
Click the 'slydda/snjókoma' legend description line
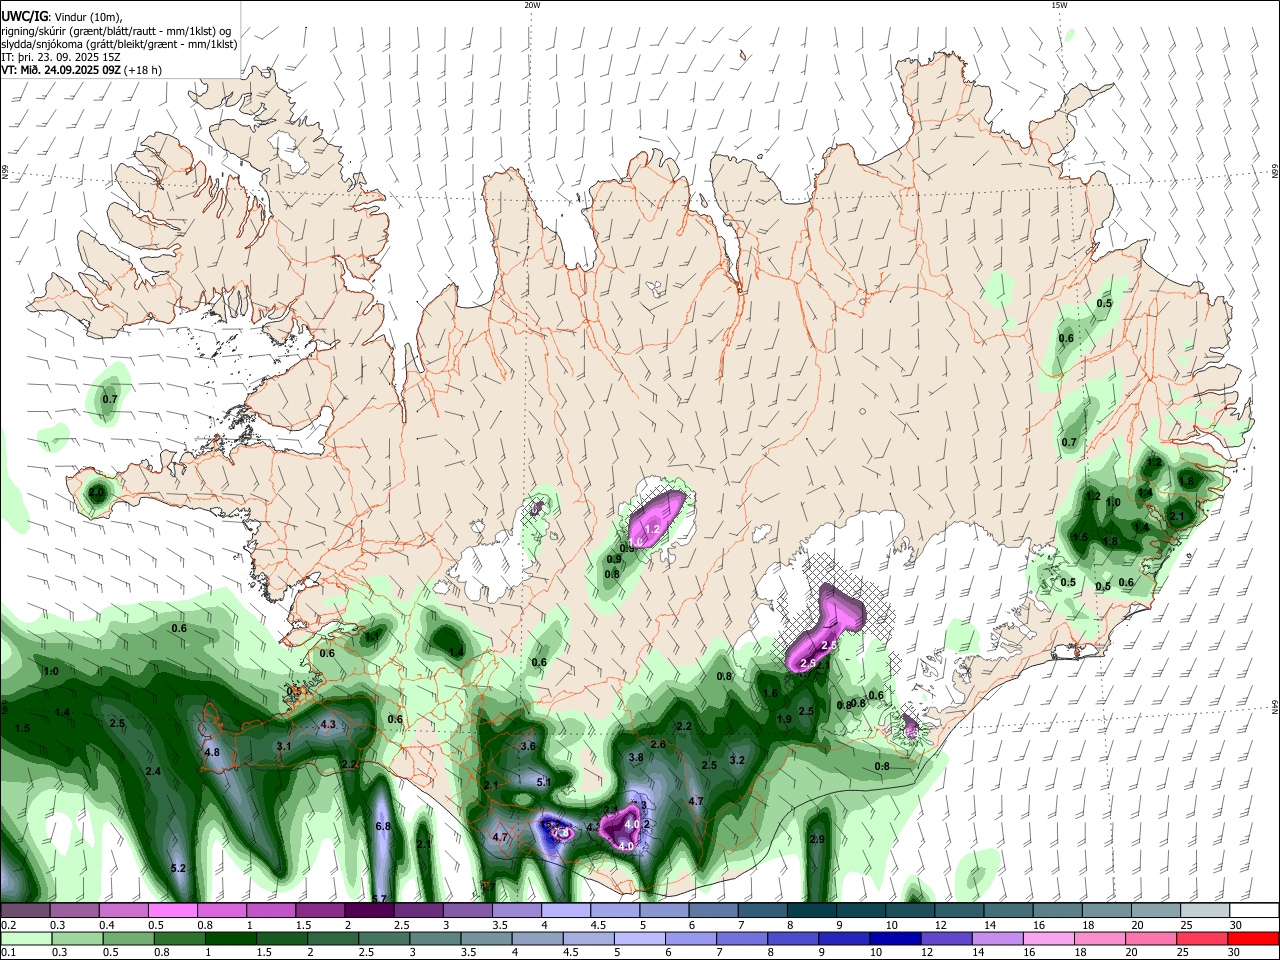(x=119, y=44)
